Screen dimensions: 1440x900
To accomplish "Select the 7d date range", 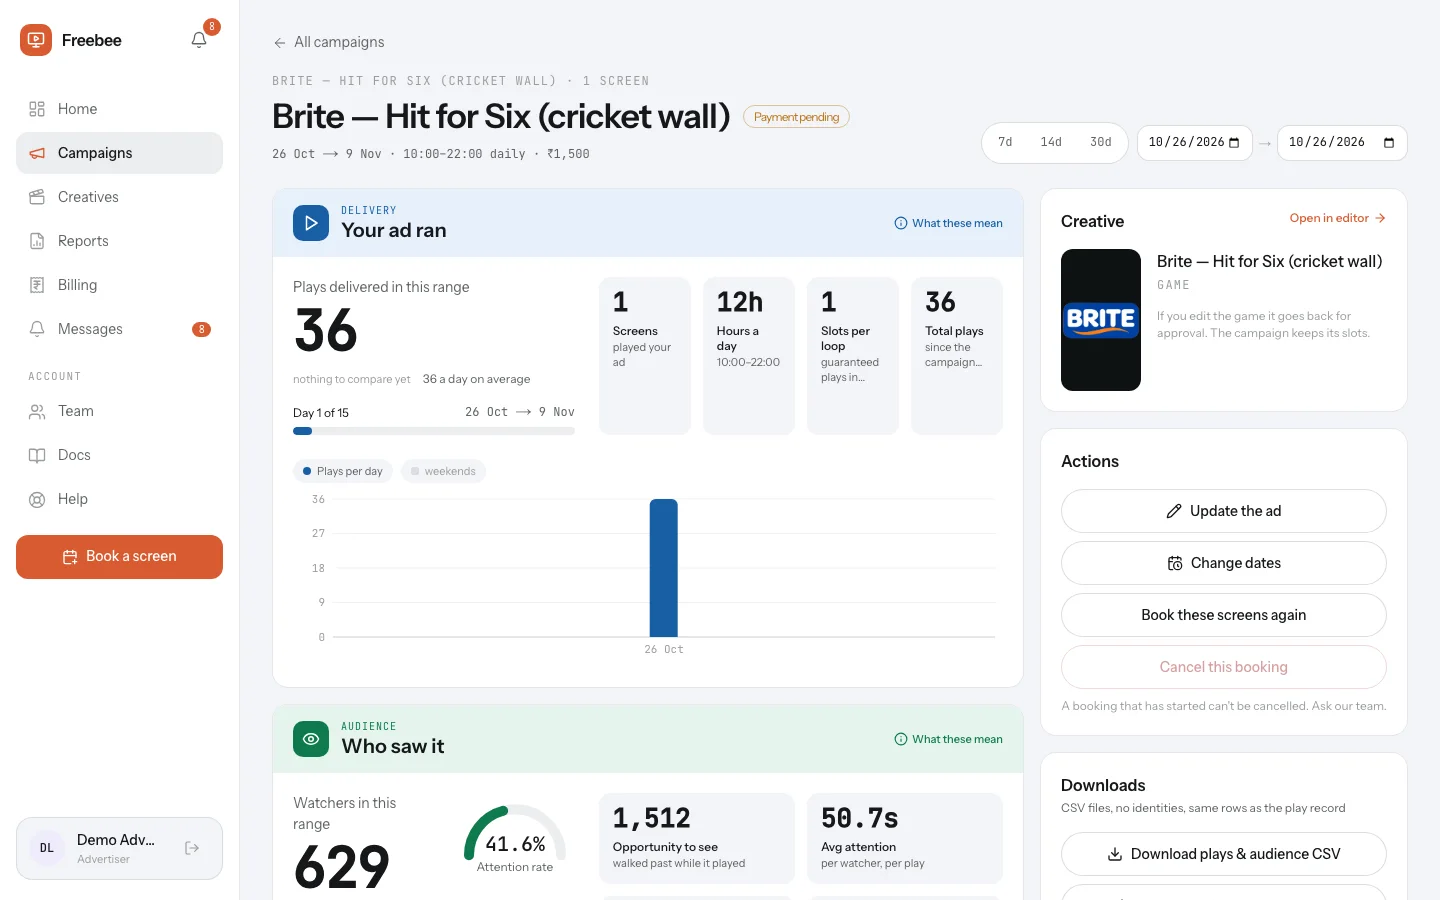I will (x=1005, y=143).
